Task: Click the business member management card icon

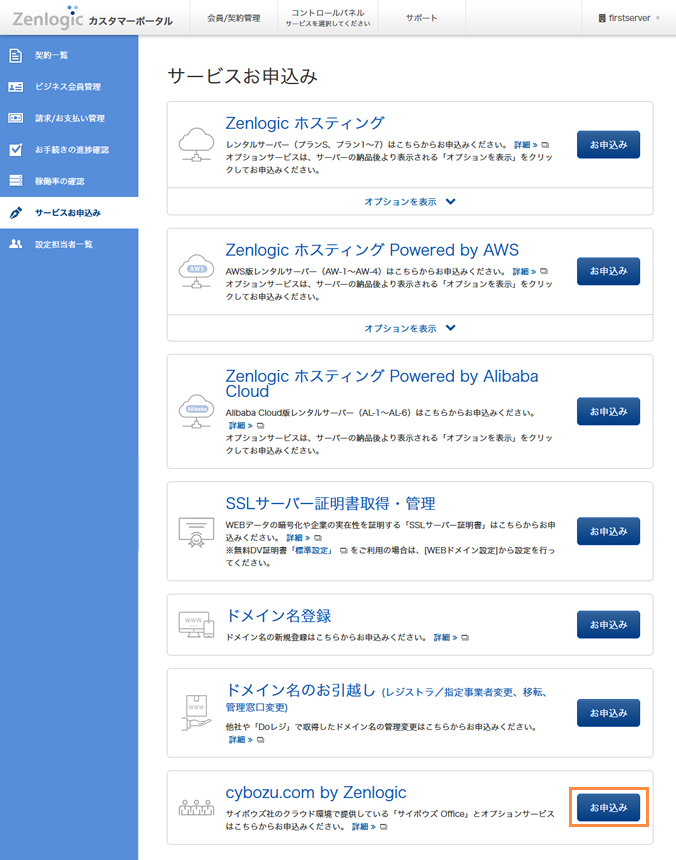Action: [15, 87]
